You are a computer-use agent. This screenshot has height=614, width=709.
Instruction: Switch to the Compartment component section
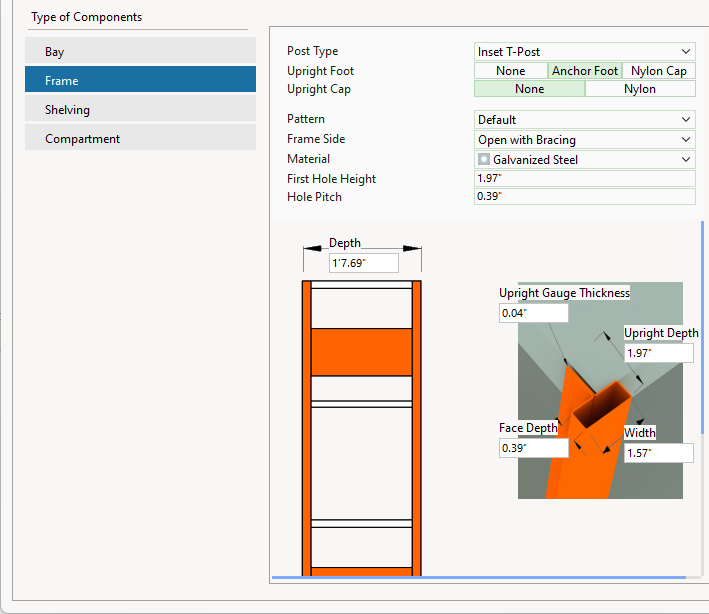pos(140,139)
